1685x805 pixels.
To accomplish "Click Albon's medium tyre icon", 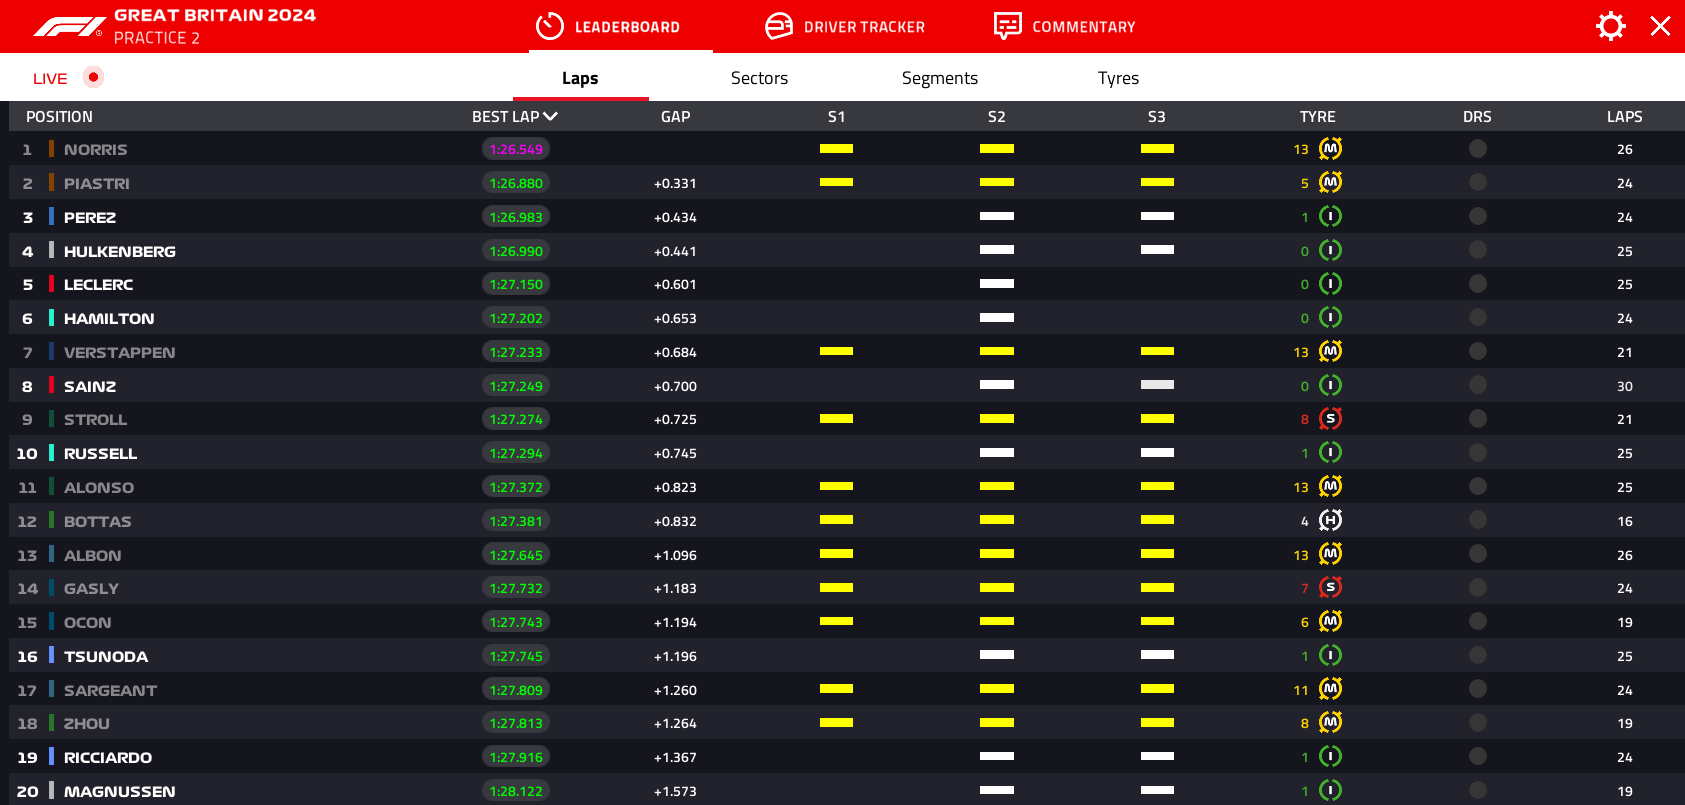I will 1330,554.
